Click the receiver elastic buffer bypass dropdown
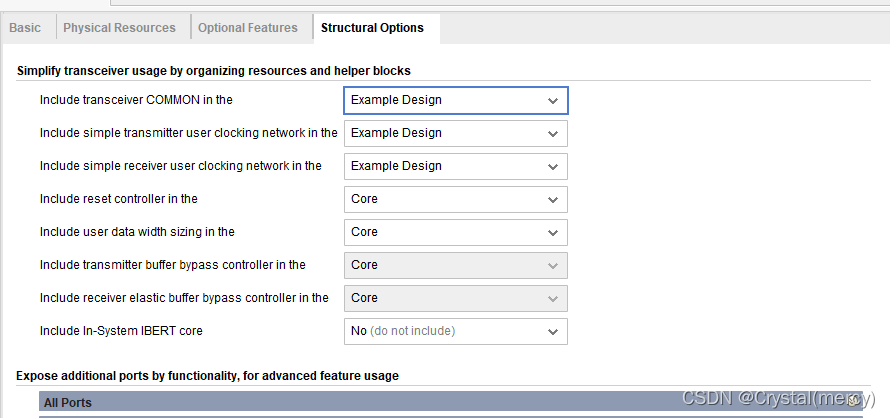 pyautogui.click(x=455, y=298)
